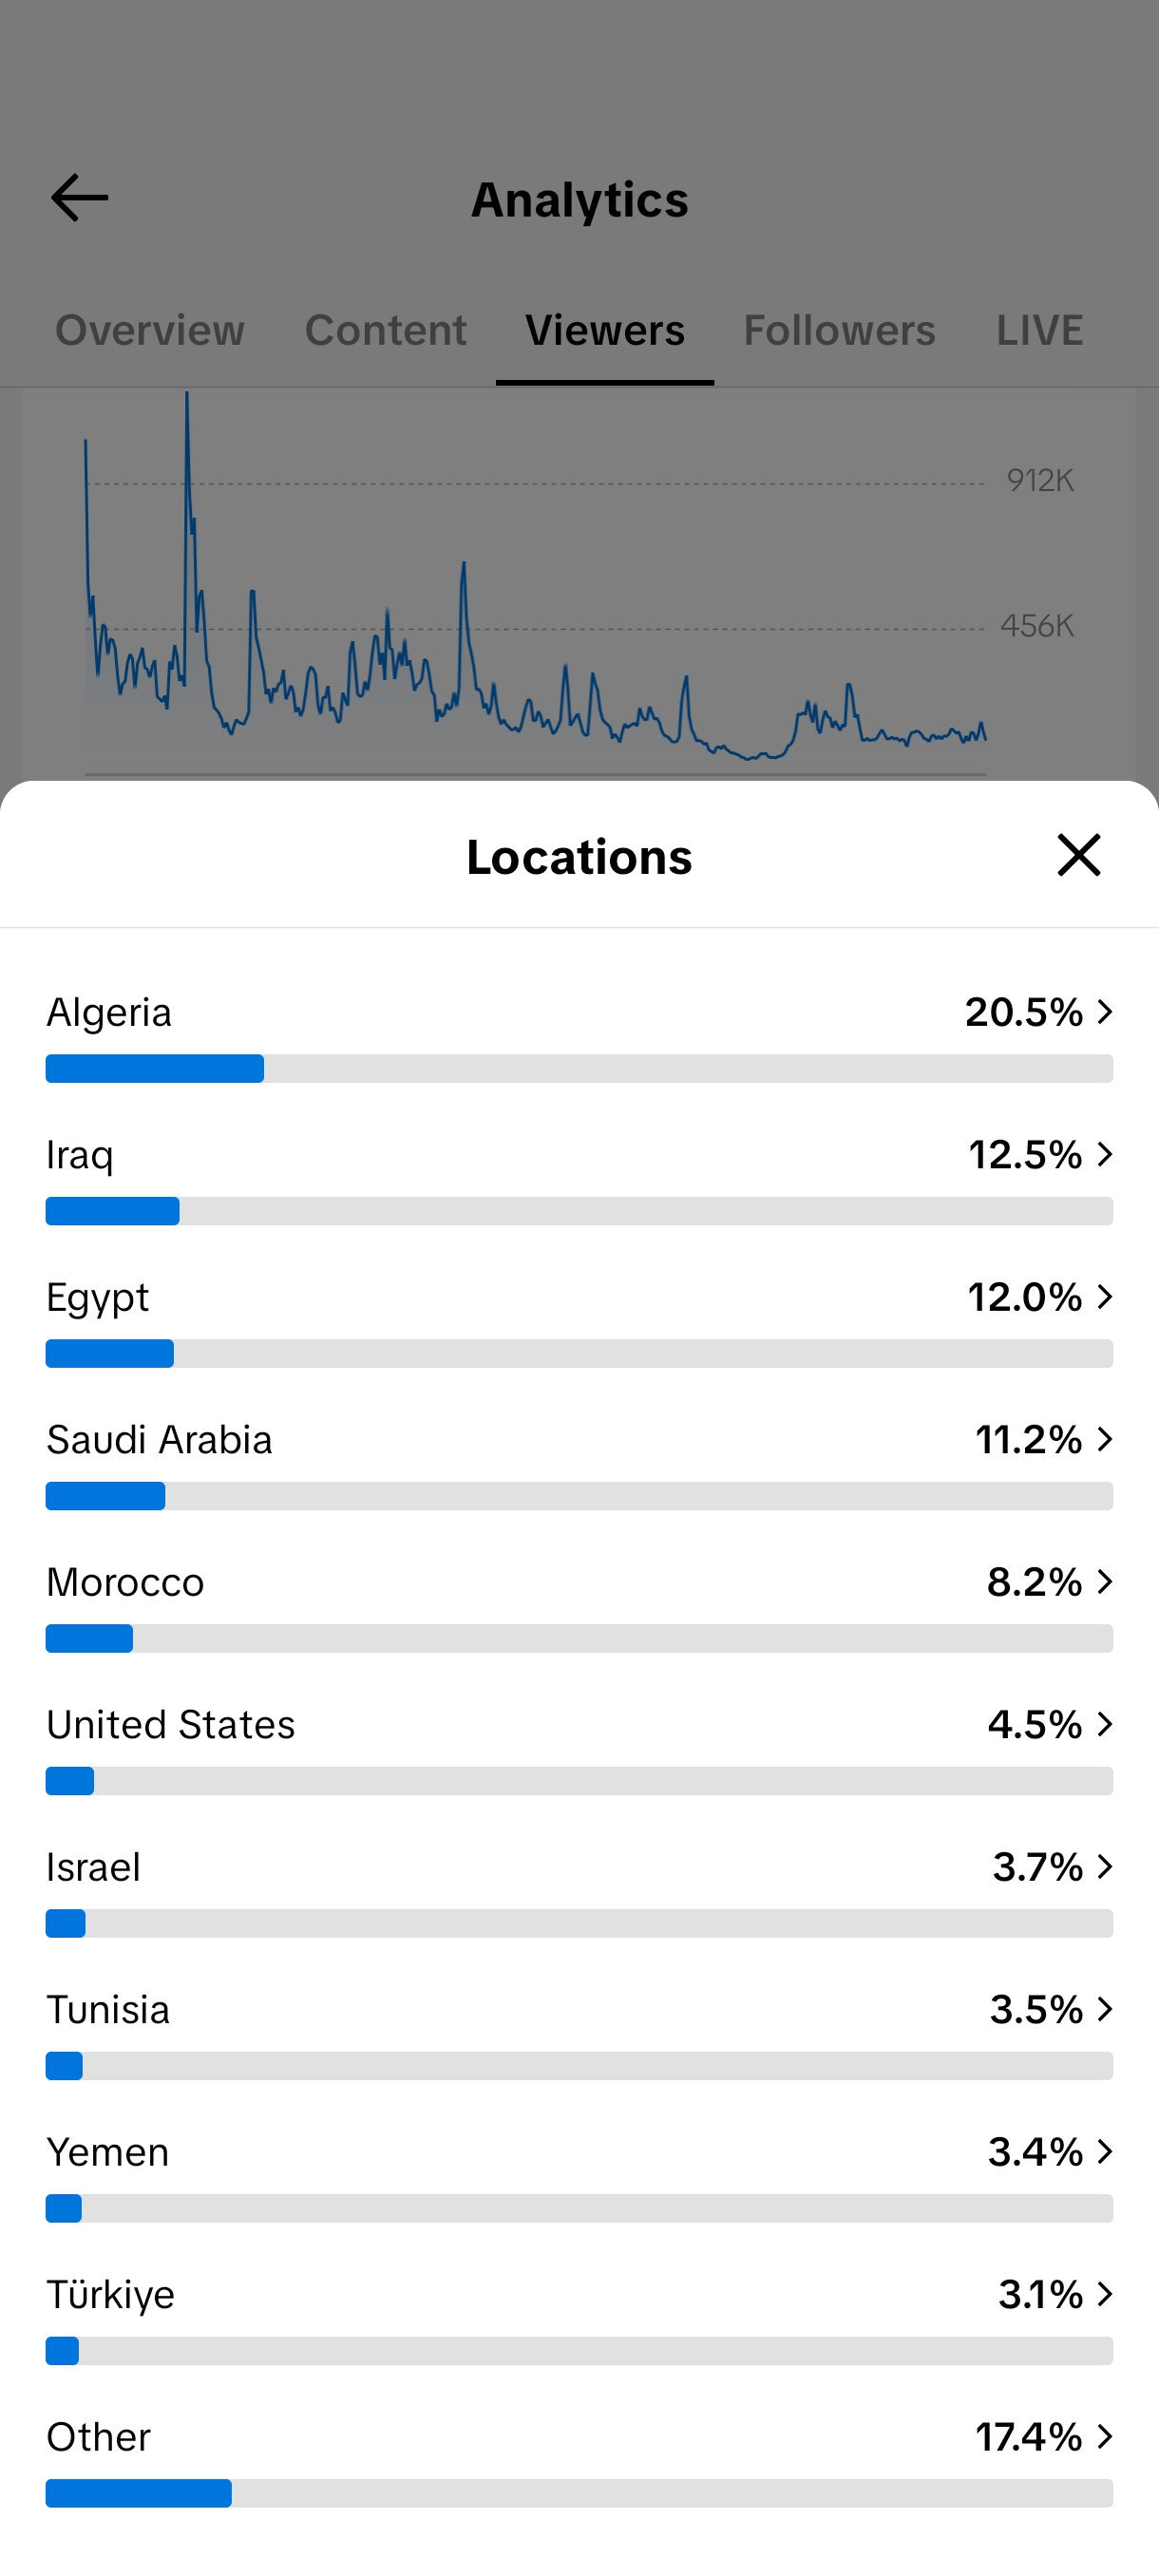Tap the Tunisia chevron arrow
This screenshot has height=2576, width=1159.
click(x=1104, y=2010)
